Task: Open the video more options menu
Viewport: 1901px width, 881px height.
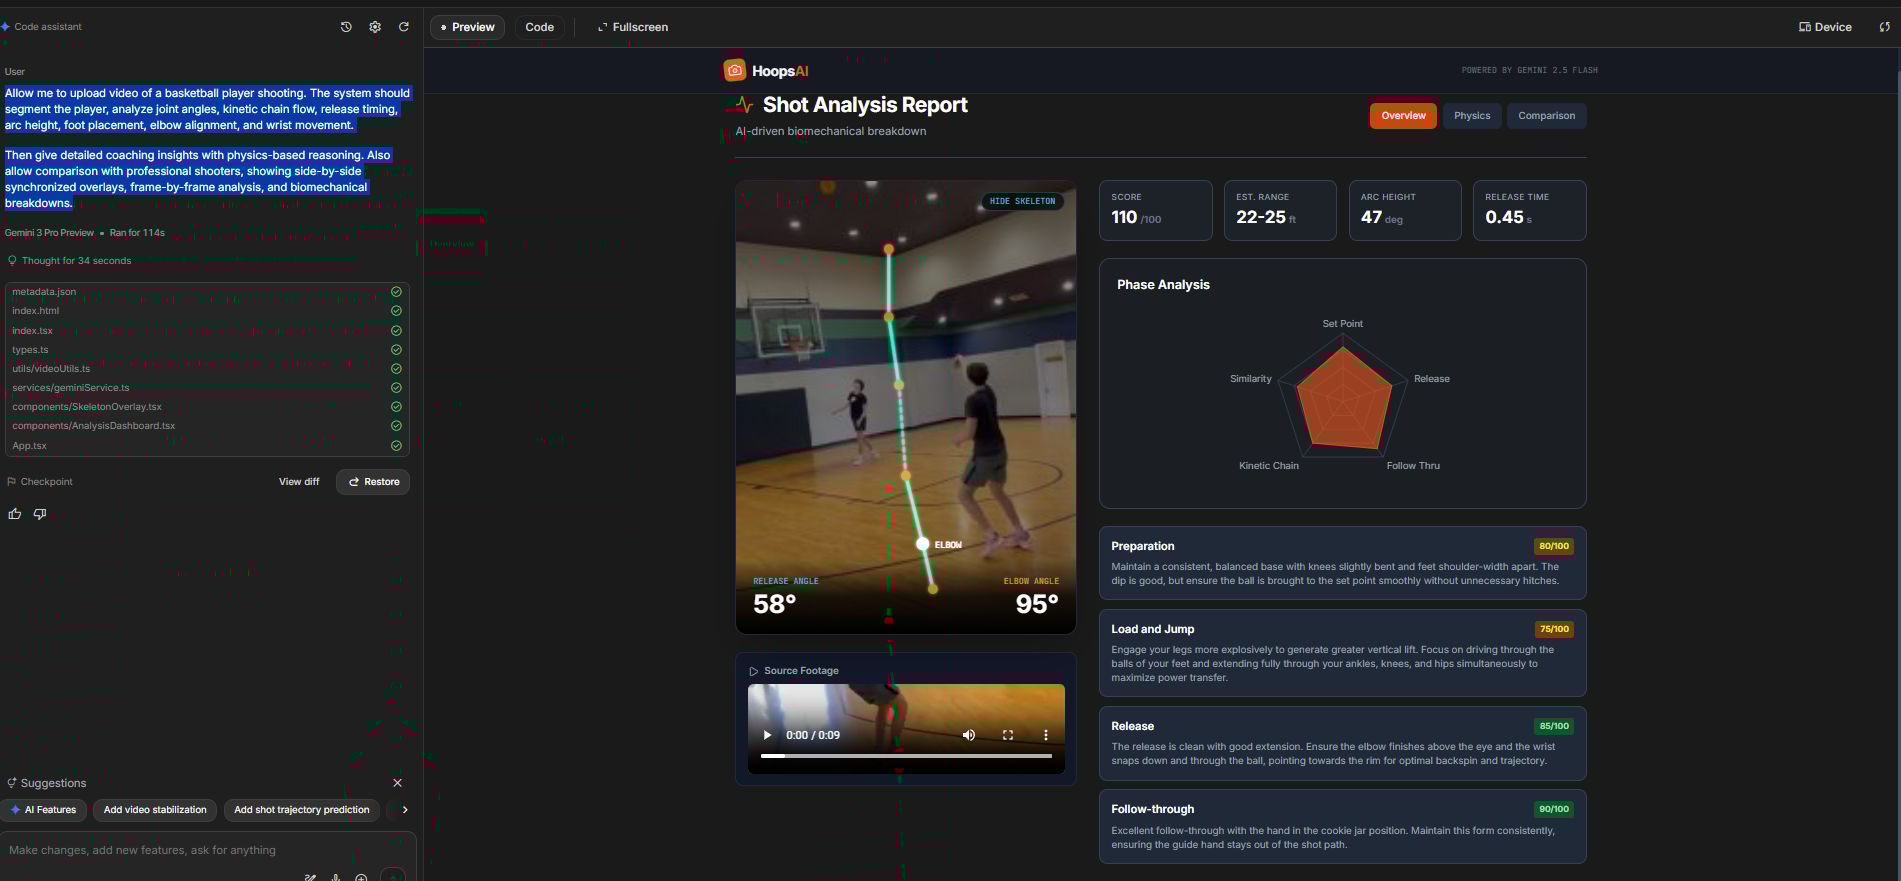Action: click(x=1046, y=735)
